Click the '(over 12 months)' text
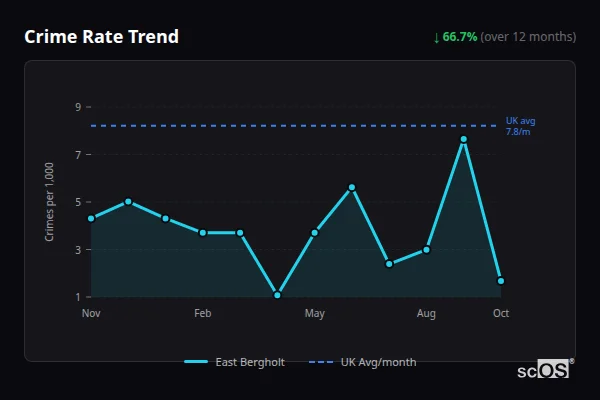The width and height of the screenshot is (600, 400). click(x=528, y=37)
